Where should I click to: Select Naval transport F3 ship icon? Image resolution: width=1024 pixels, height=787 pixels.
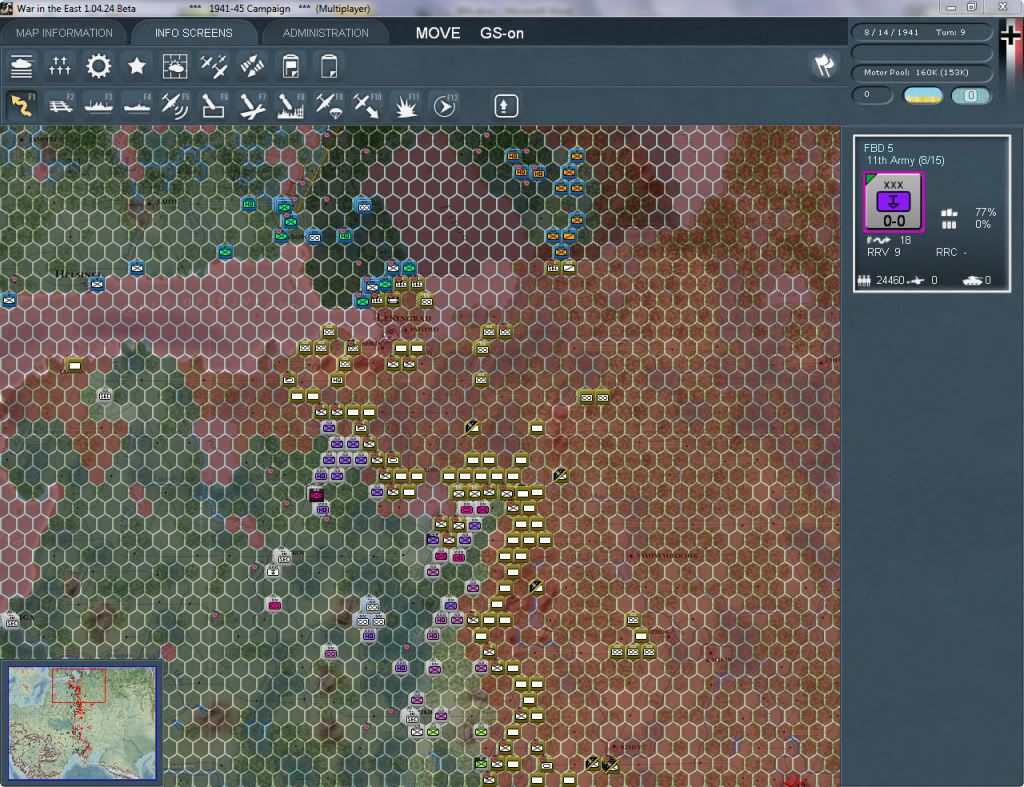(99, 105)
